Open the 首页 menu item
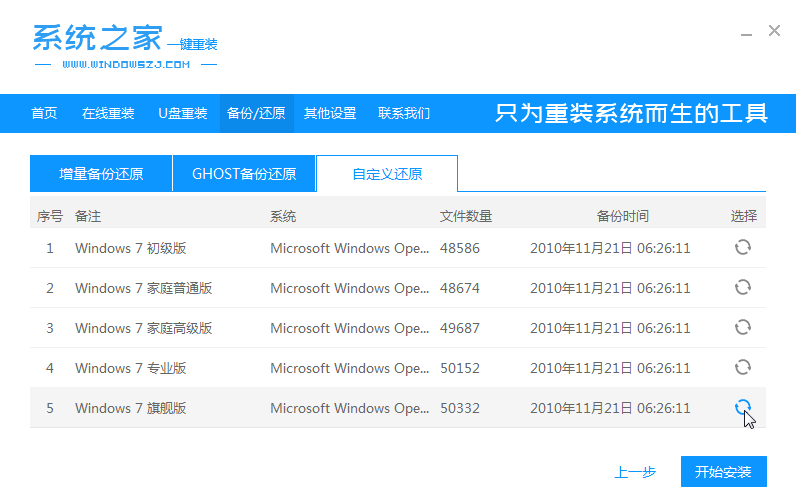This screenshot has width=802, height=494. click(44, 113)
